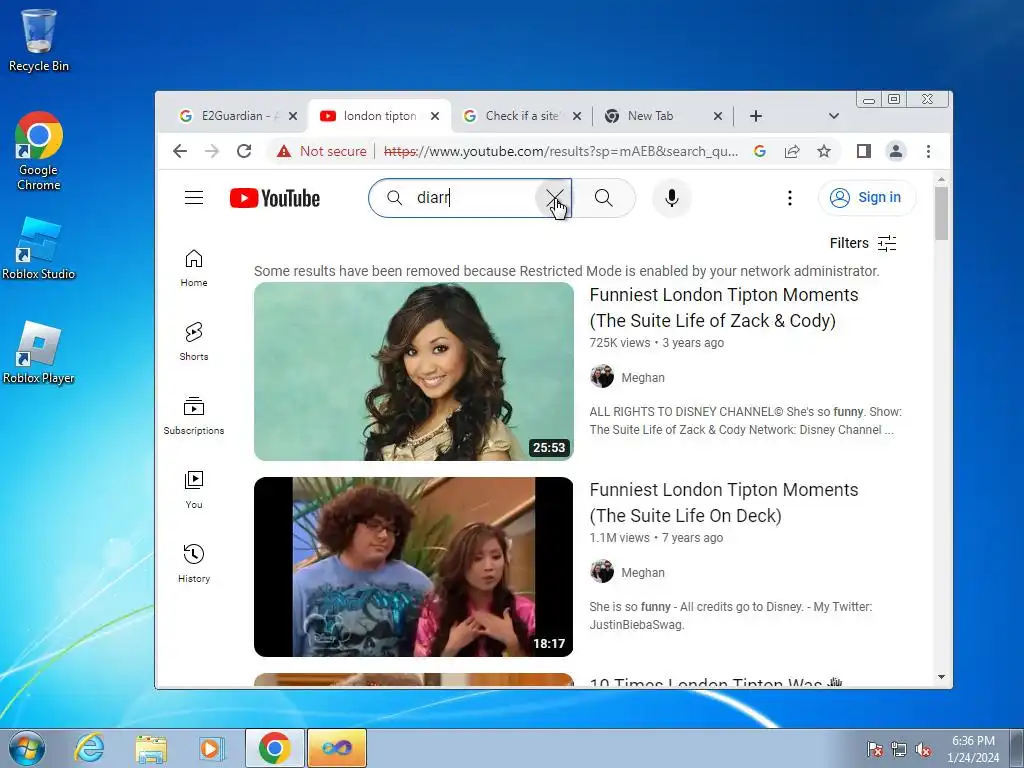Click the YouTube logo

click(275, 198)
